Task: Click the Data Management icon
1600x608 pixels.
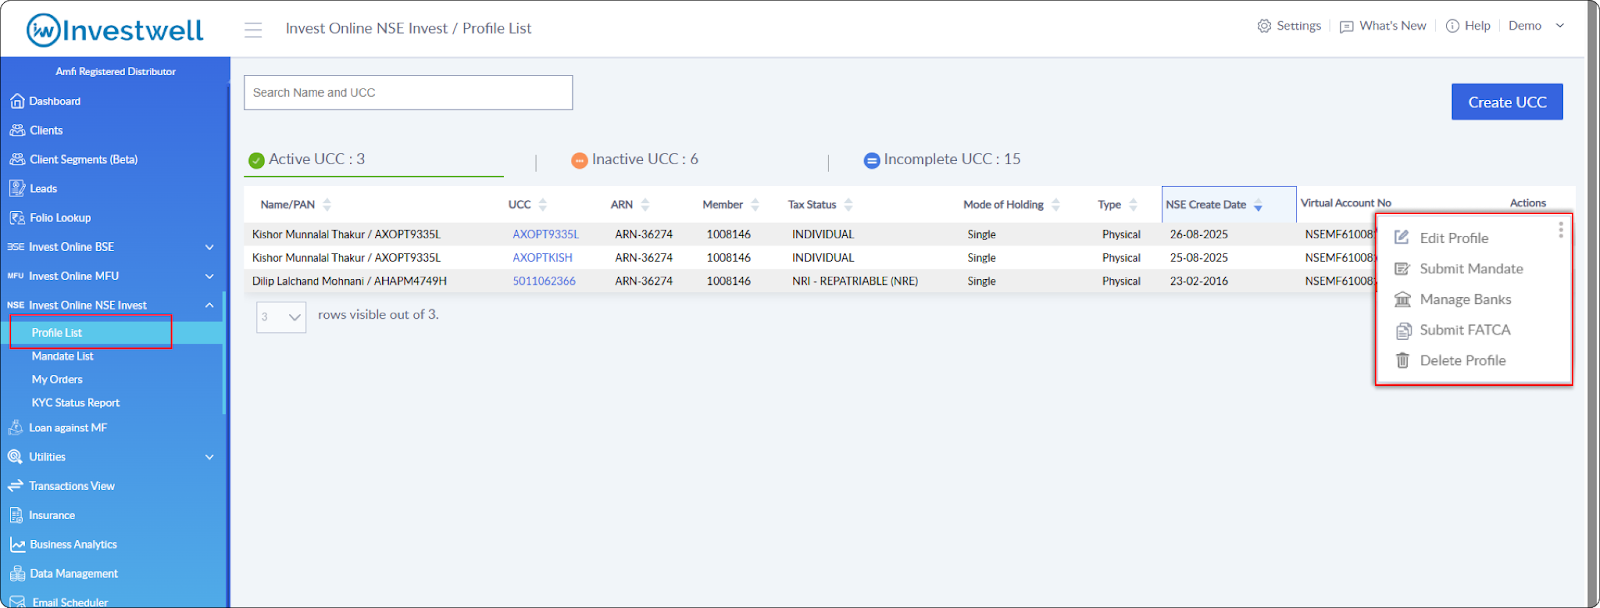Action: click(x=17, y=573)
